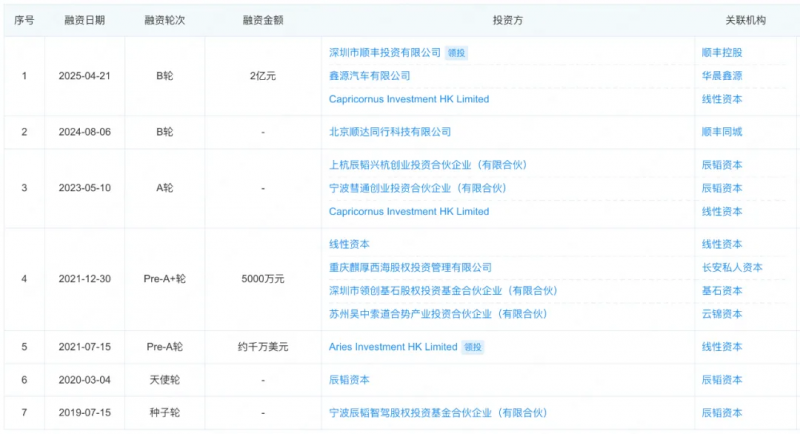Viewport: 800px width, 434px height.
Task: Open 苏州吴中 产业投资合伙企业 investor link
Action: point(438,314)
